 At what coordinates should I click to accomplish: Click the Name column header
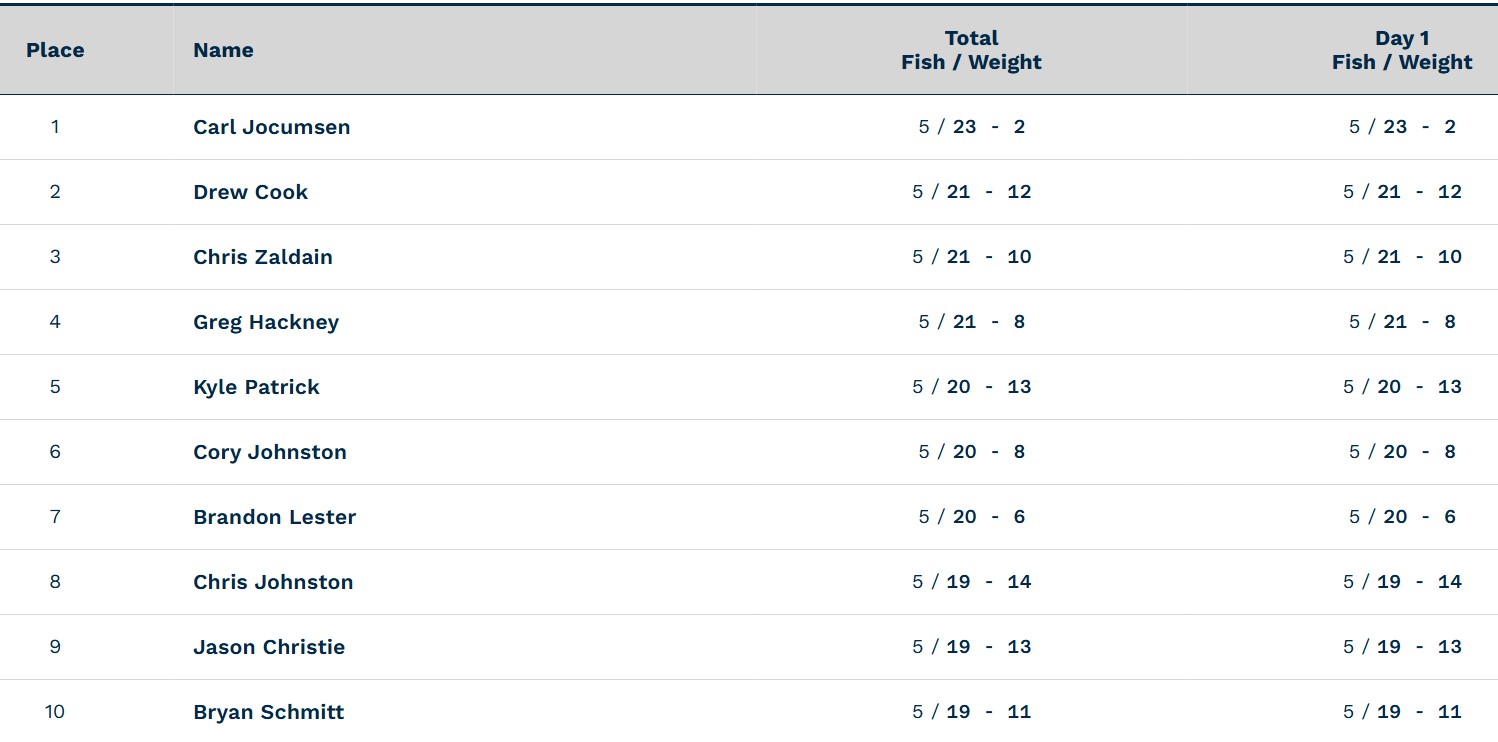point(223,50)
